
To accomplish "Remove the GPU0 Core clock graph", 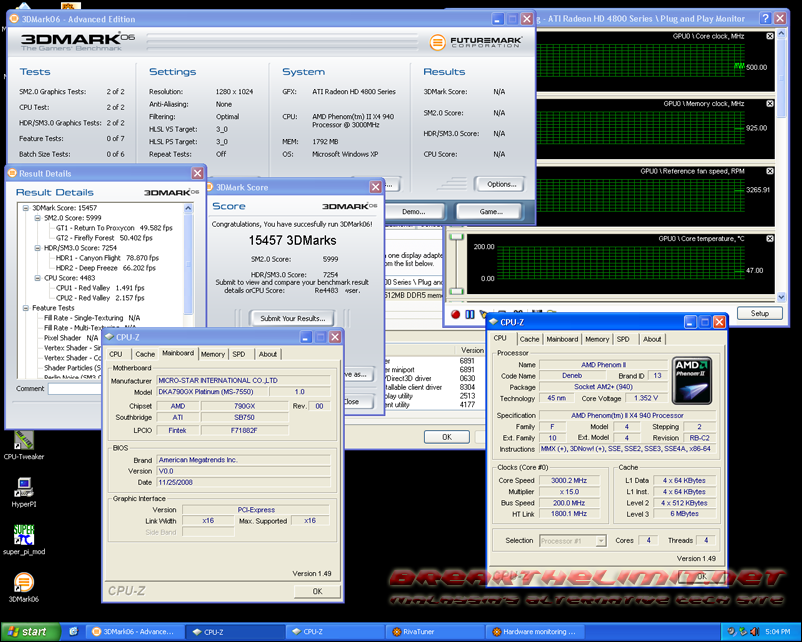I will point(770,36).
